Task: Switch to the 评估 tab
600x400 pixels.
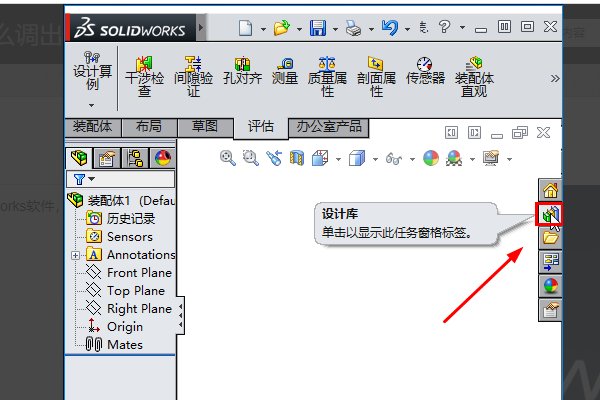Action: point(261,127)
